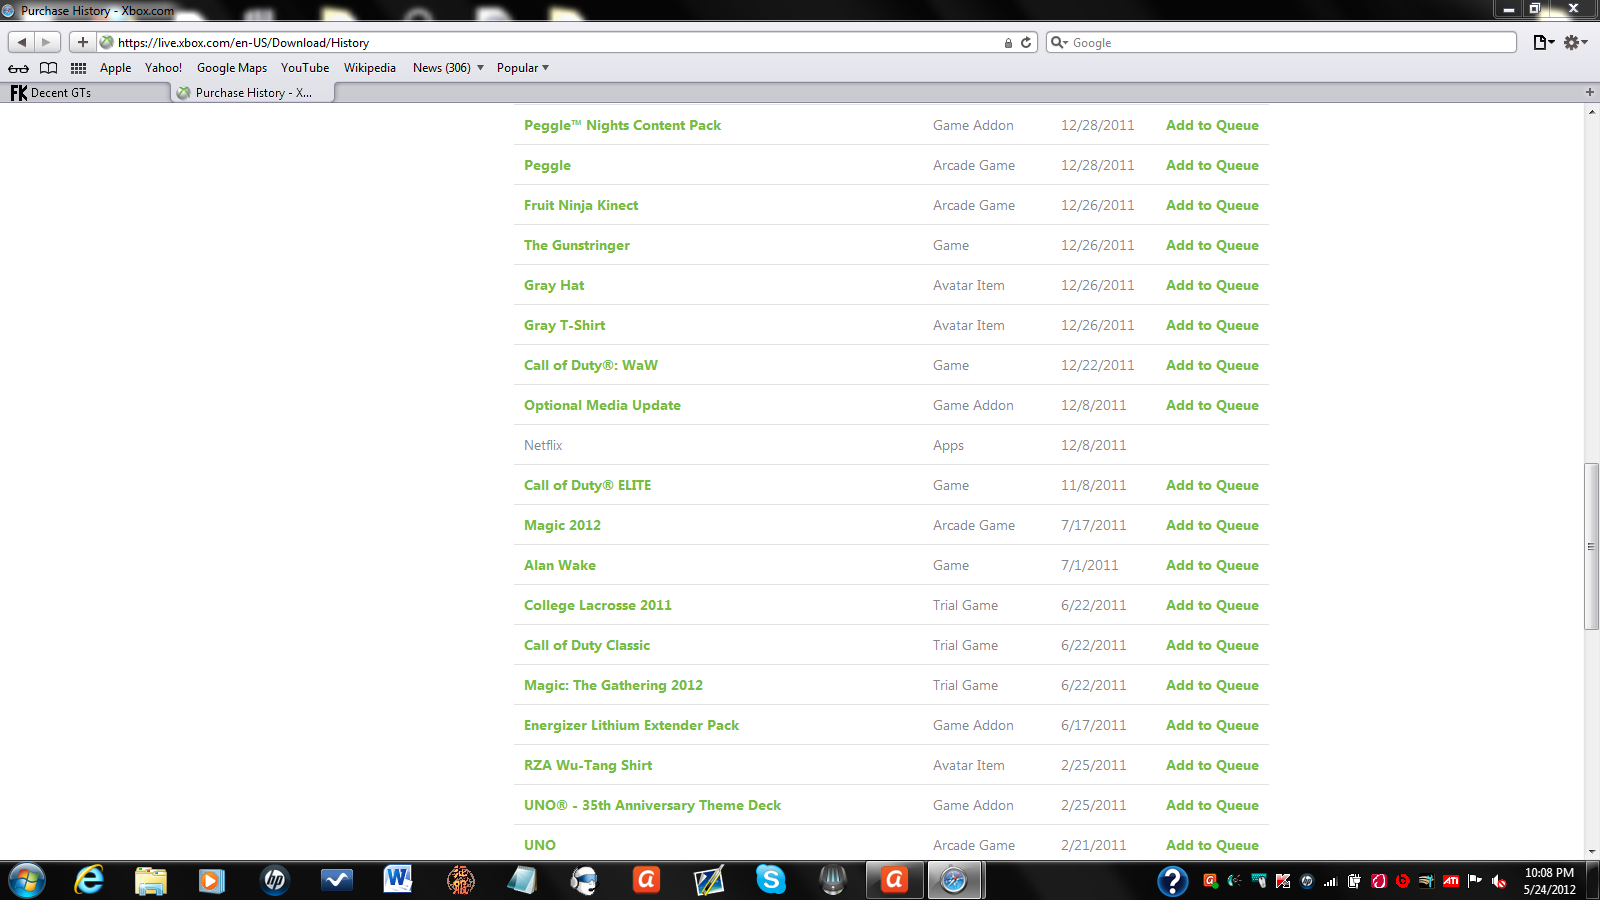Open the Magic 2012 arcade game link
This screenshot has height=900, width=1600.
click(x=562, y=525)
